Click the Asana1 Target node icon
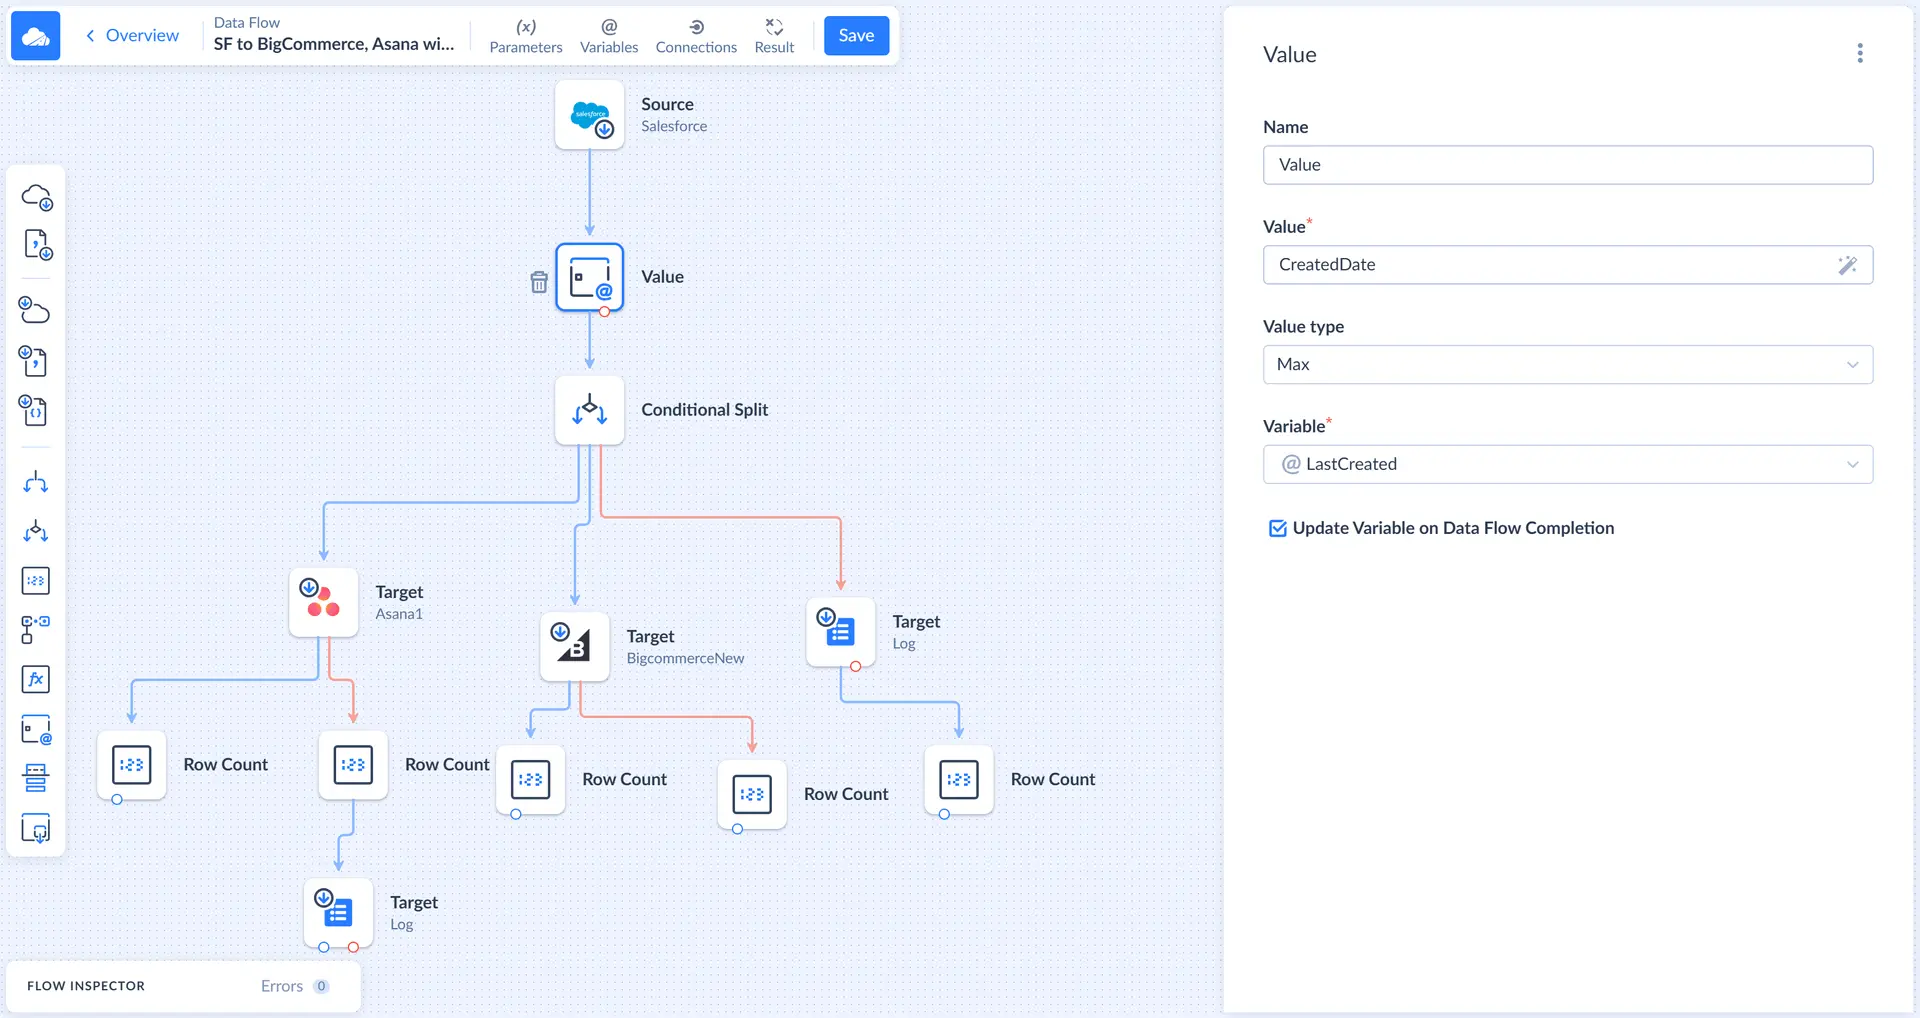 [x=323, y=602]
